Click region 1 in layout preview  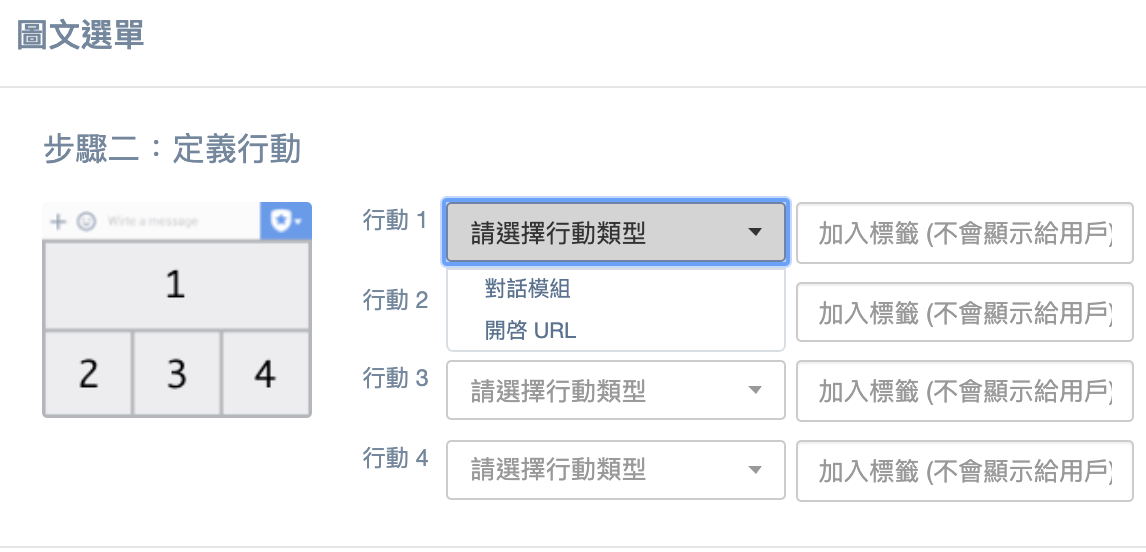(x=177, y=285)
